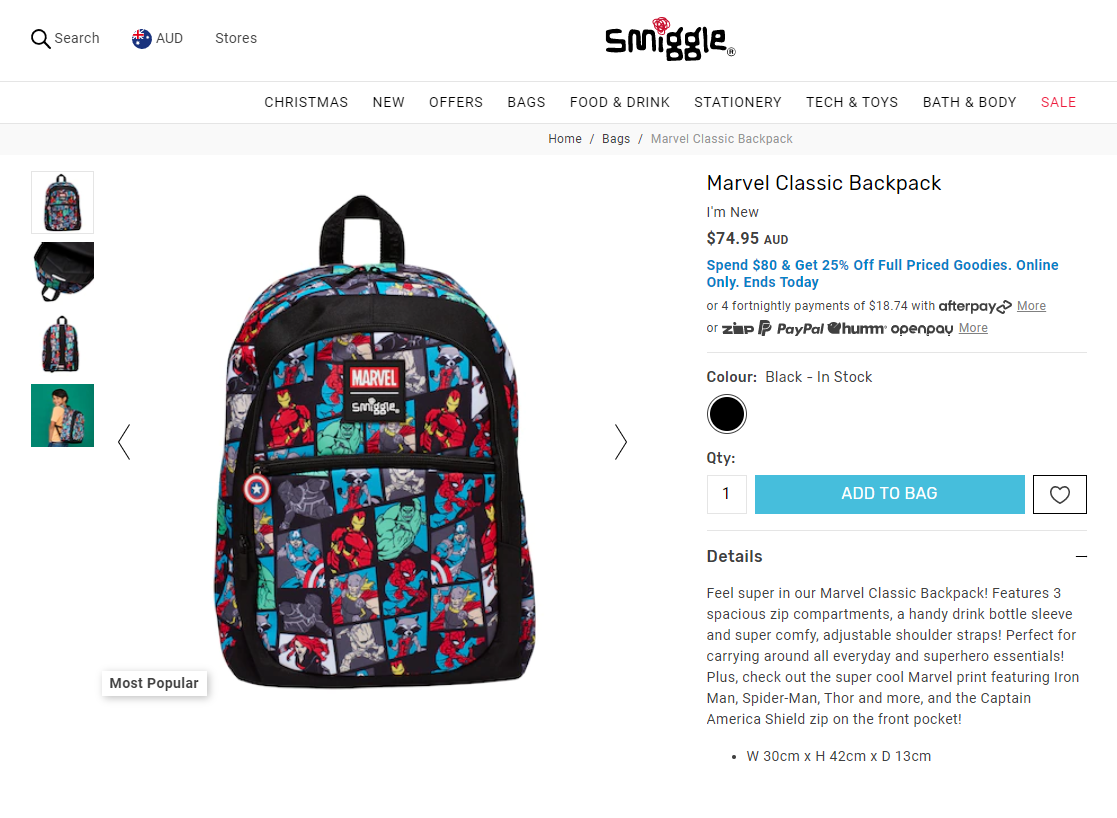Show the previous product image arrow
1117x818 pixels.
point(124,442)
